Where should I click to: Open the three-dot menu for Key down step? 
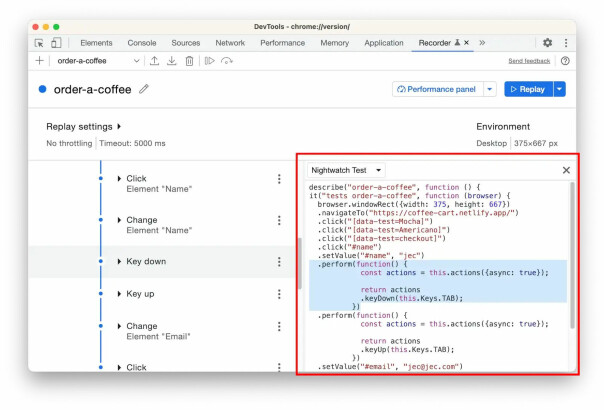(279, 262)
